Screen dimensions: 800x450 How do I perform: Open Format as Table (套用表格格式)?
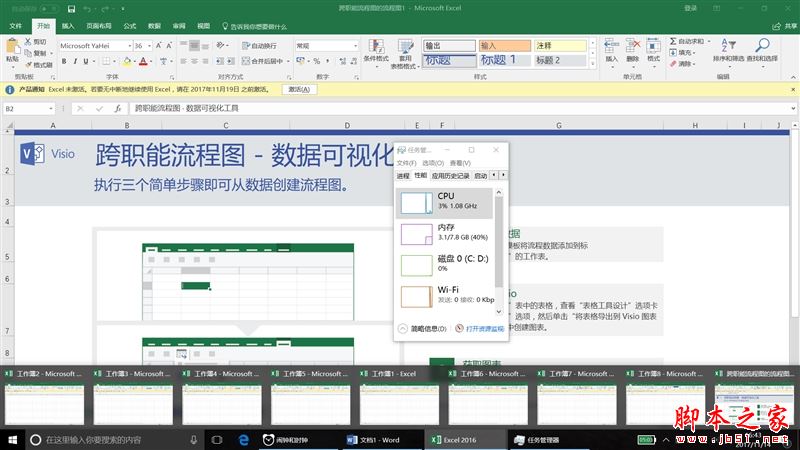(405, 54)
